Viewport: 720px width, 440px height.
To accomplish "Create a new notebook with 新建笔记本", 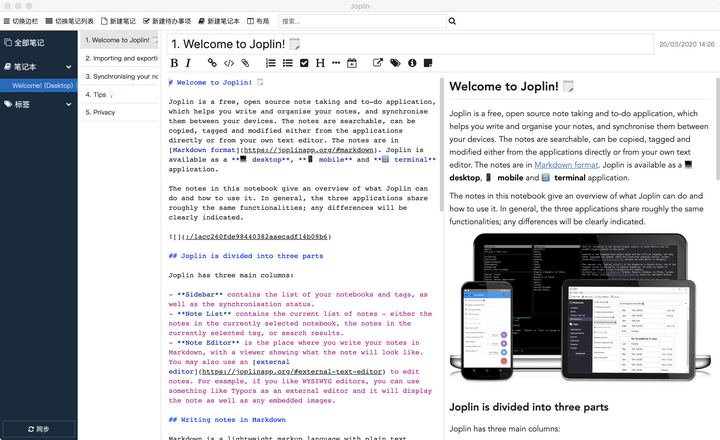I will coord(219,21).
